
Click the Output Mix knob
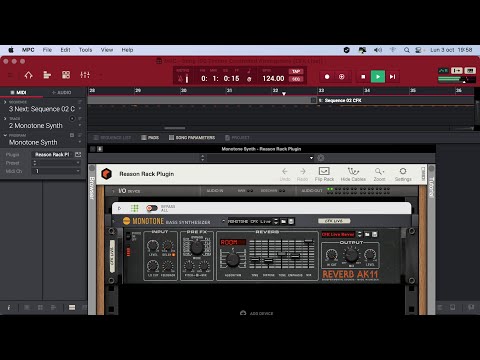[x=351, y=256]
